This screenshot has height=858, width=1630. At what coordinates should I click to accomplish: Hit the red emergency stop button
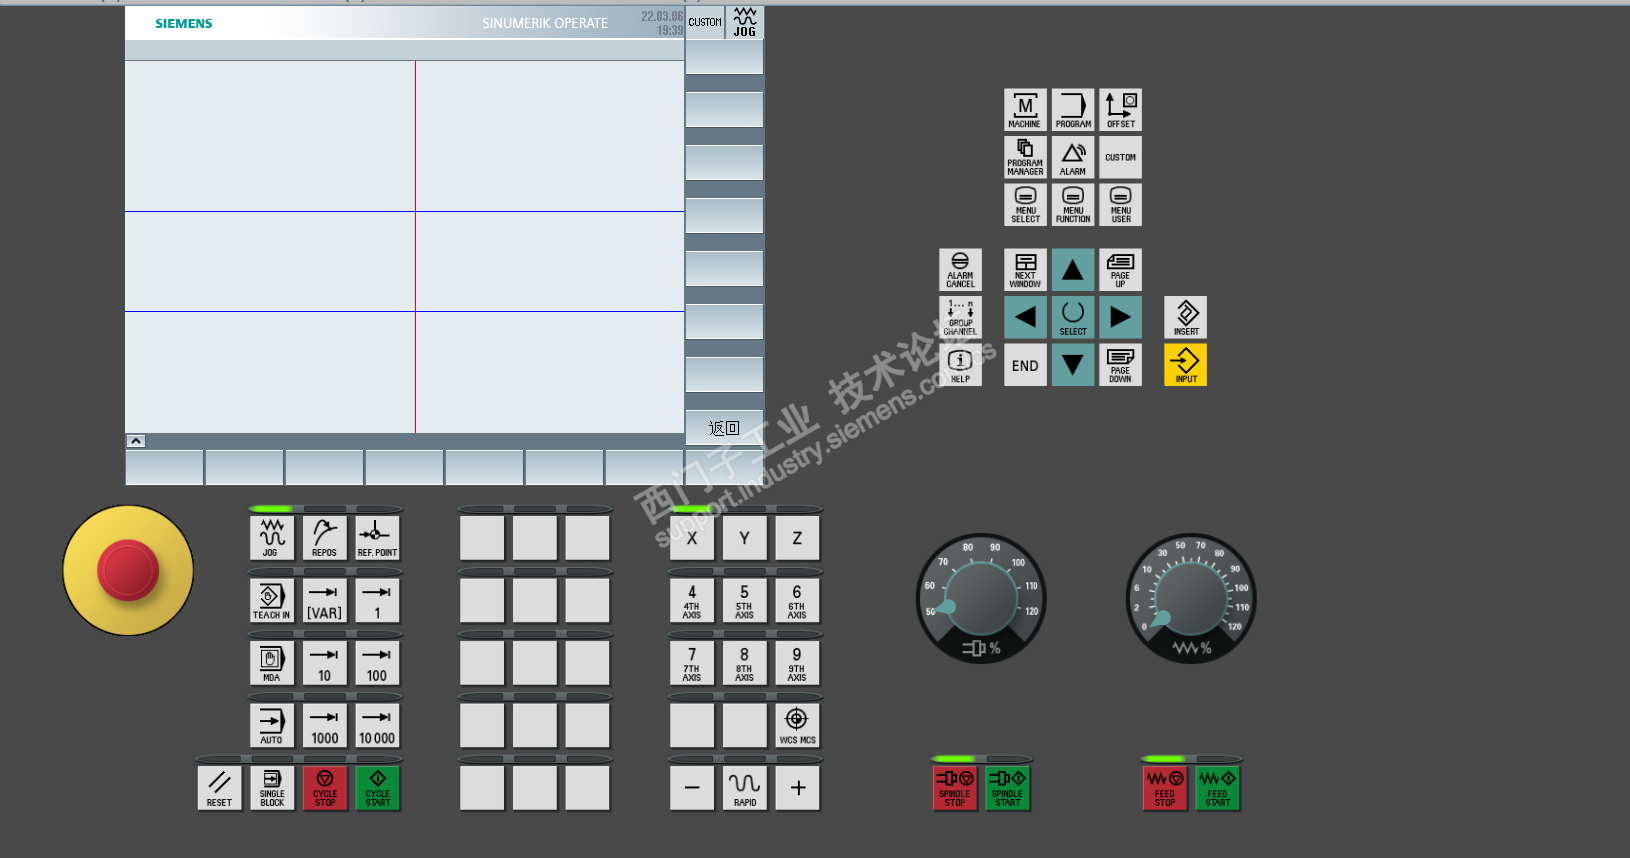[128, 570]
